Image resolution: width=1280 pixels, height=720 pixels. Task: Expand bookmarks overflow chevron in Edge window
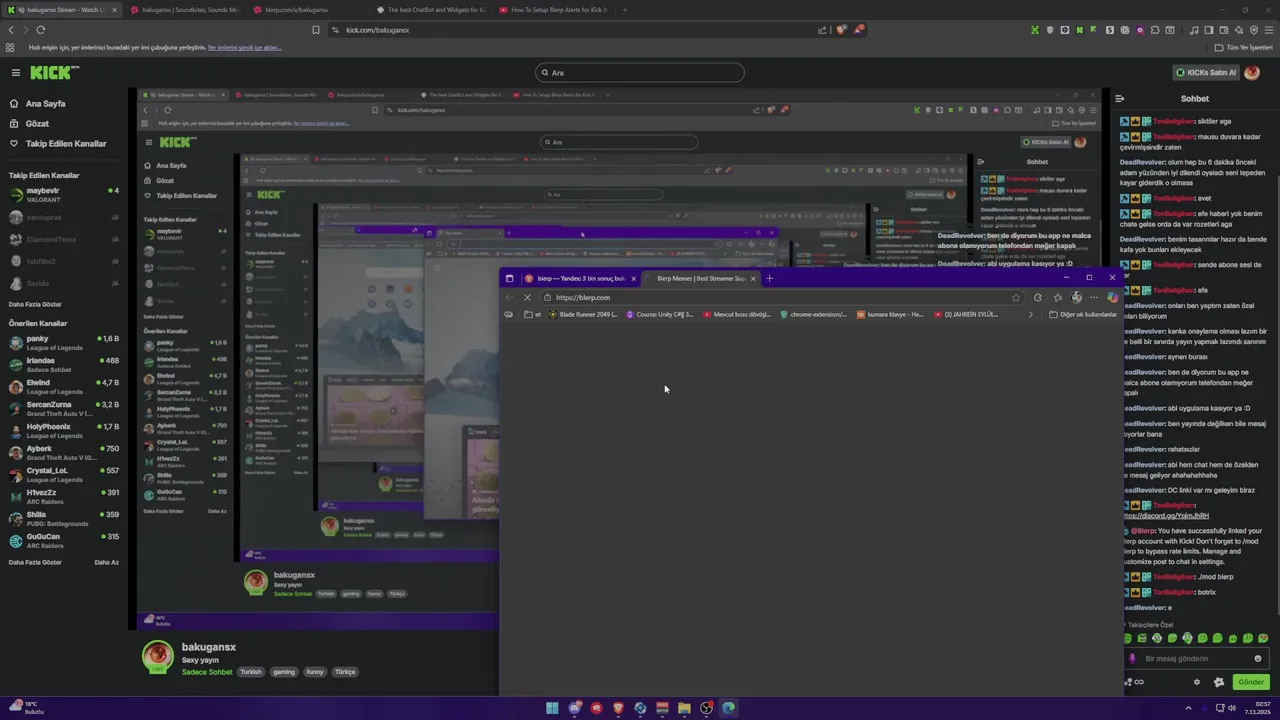coord(1031,314)
